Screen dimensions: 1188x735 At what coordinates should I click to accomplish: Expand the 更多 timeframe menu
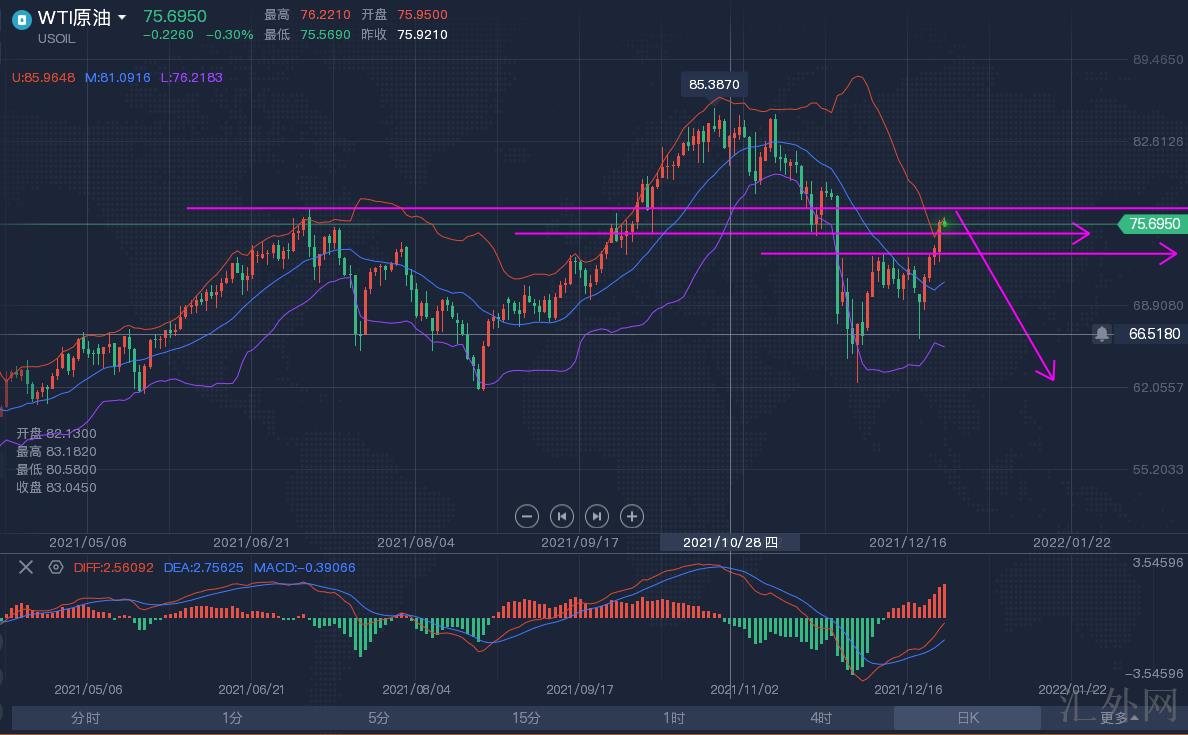(x=1119, y=717)
